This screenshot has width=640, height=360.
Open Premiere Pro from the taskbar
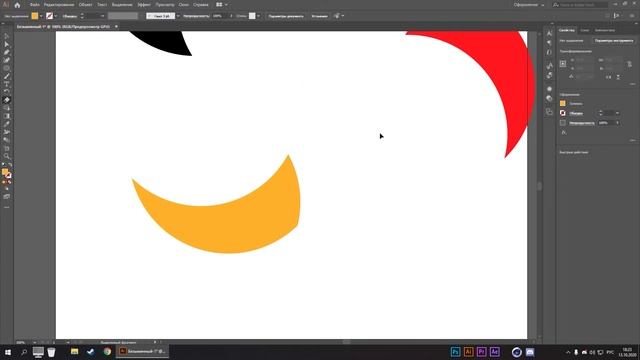482,352
